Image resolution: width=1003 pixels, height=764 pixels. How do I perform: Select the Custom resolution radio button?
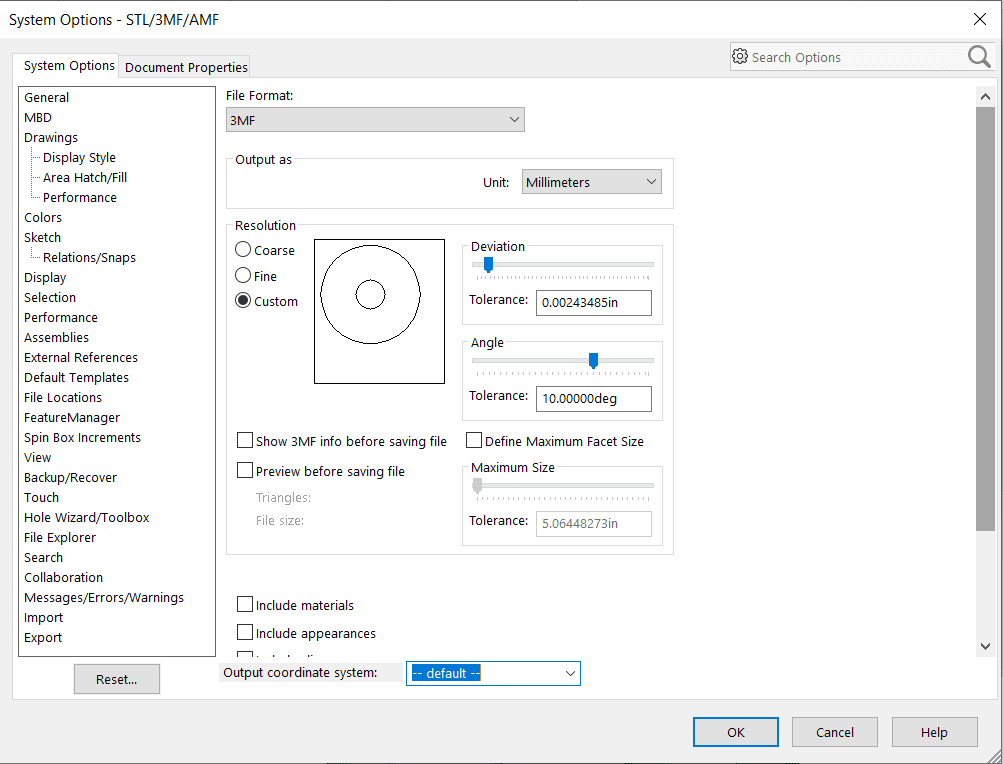(243, 300)
